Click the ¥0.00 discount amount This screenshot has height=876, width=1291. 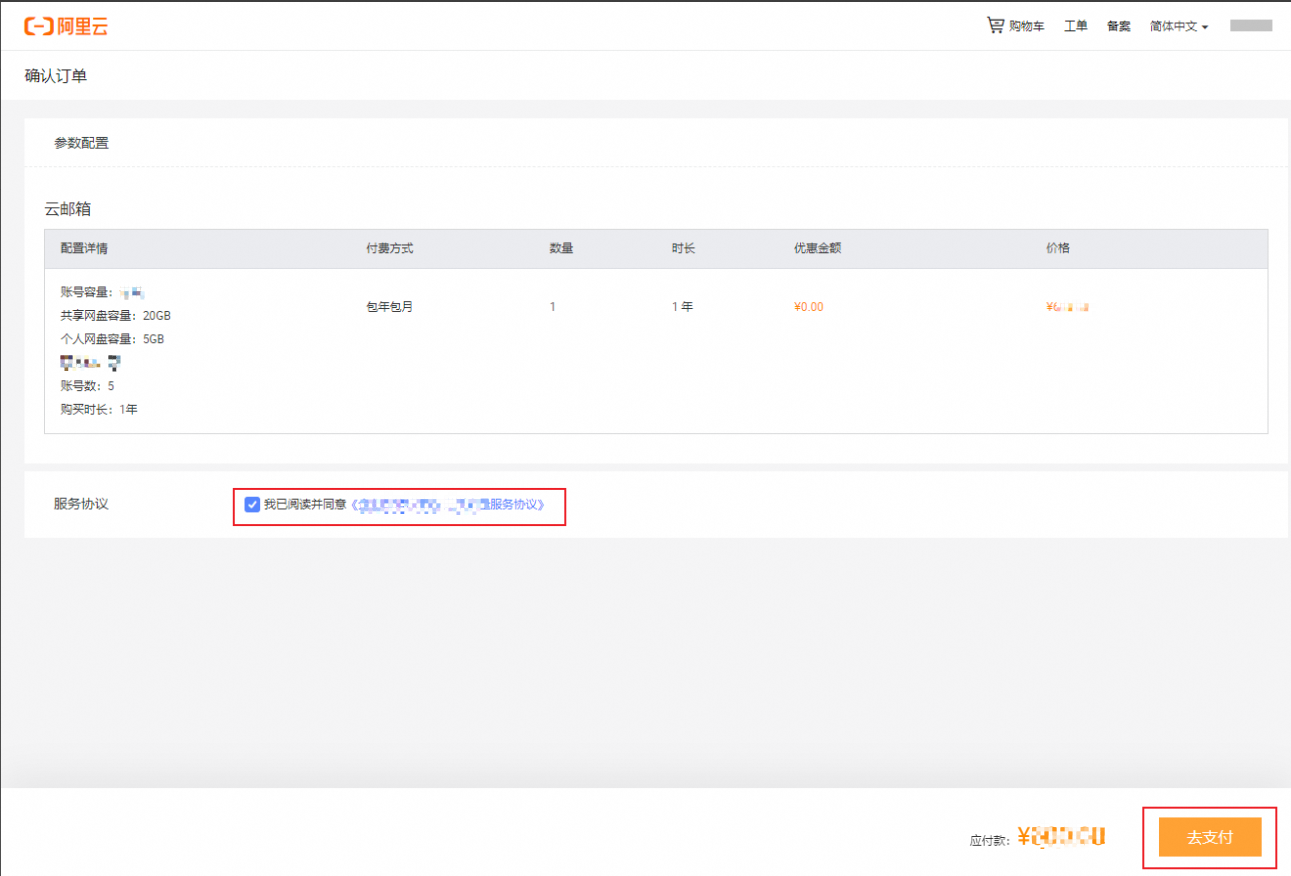pyautogui.click(x=808, y=307)
